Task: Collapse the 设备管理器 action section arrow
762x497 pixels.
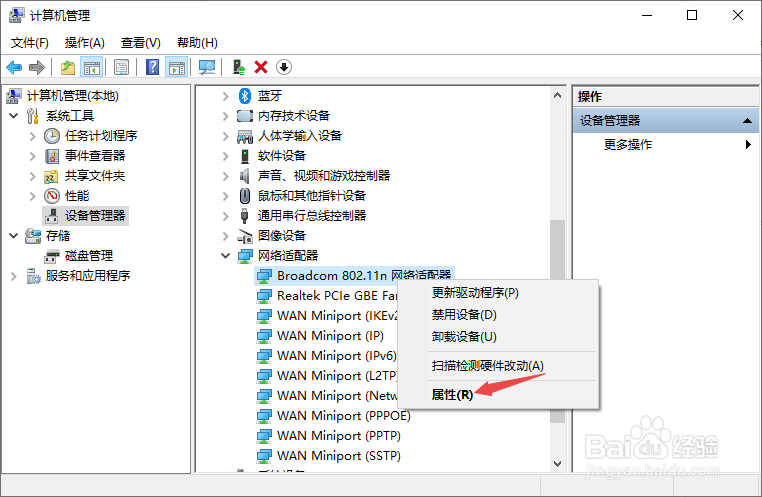Action: click(747, 120)
